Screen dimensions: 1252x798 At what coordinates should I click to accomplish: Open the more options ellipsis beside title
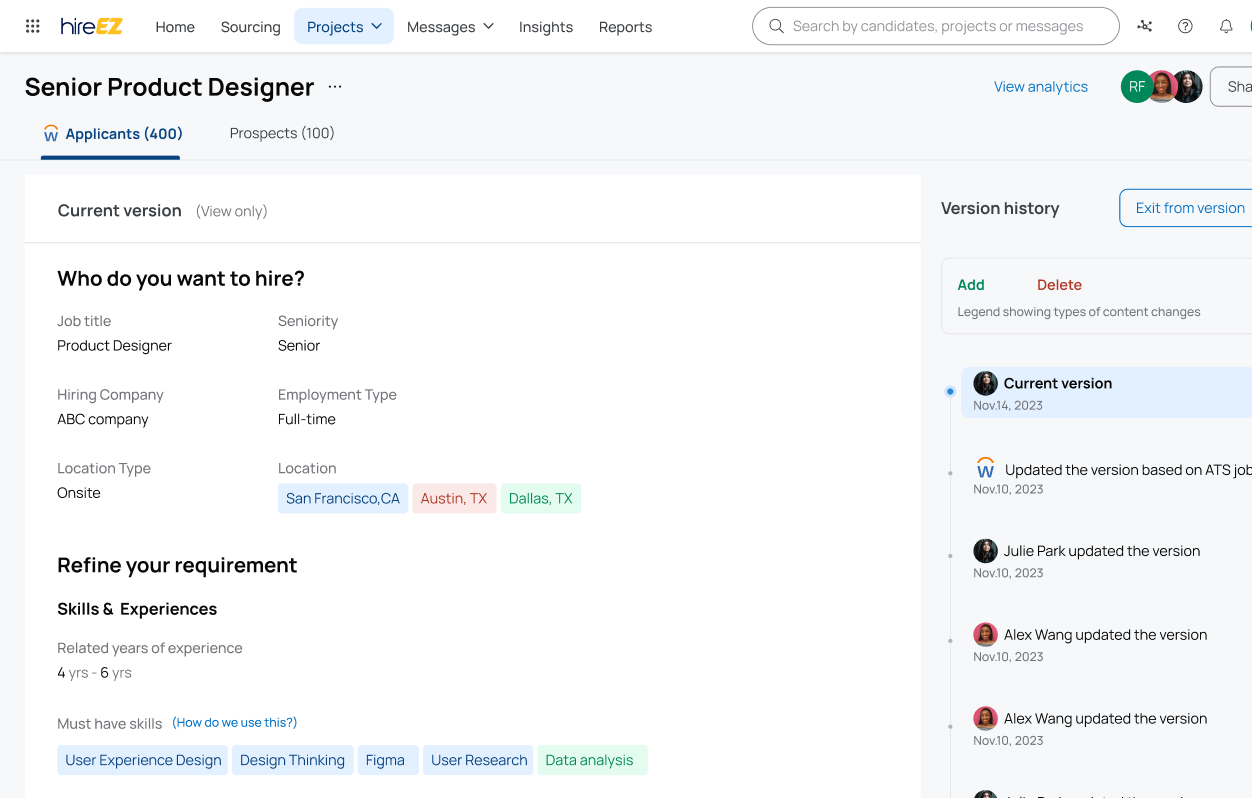tap(335, 87)
